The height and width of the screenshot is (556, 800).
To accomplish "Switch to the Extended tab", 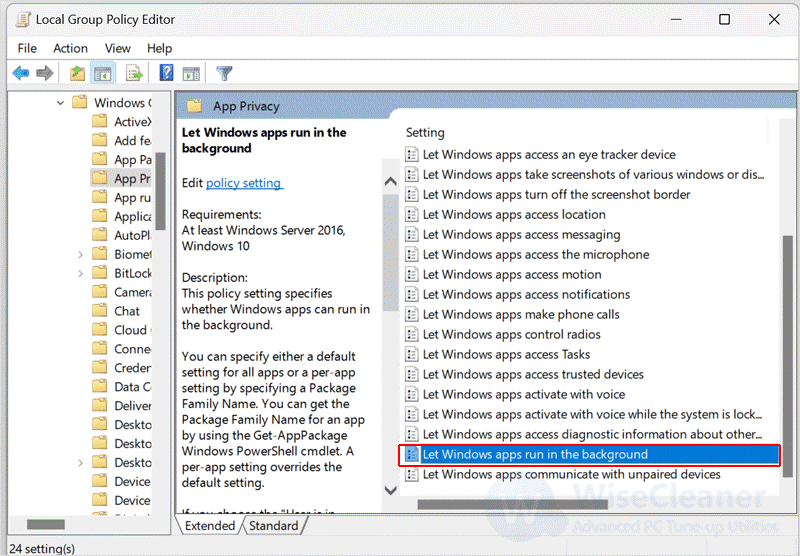I will pos(209,525).
